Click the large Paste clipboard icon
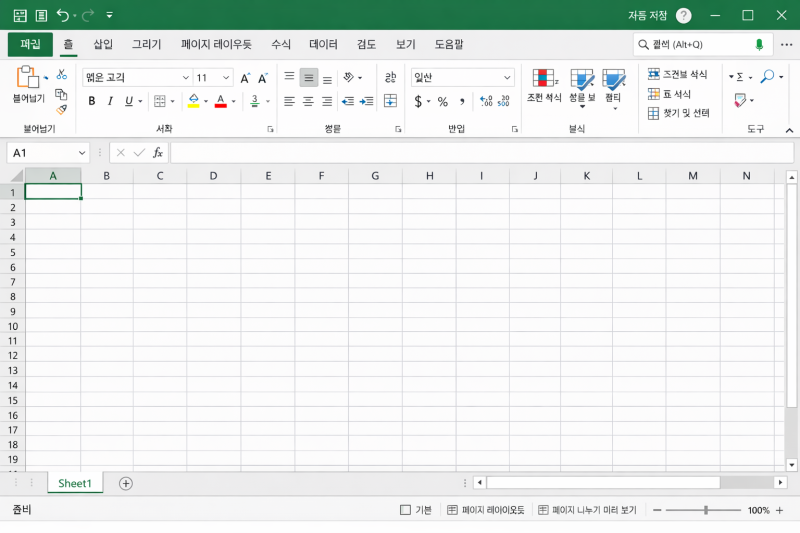800x533 pixels. tap(28, 77)
